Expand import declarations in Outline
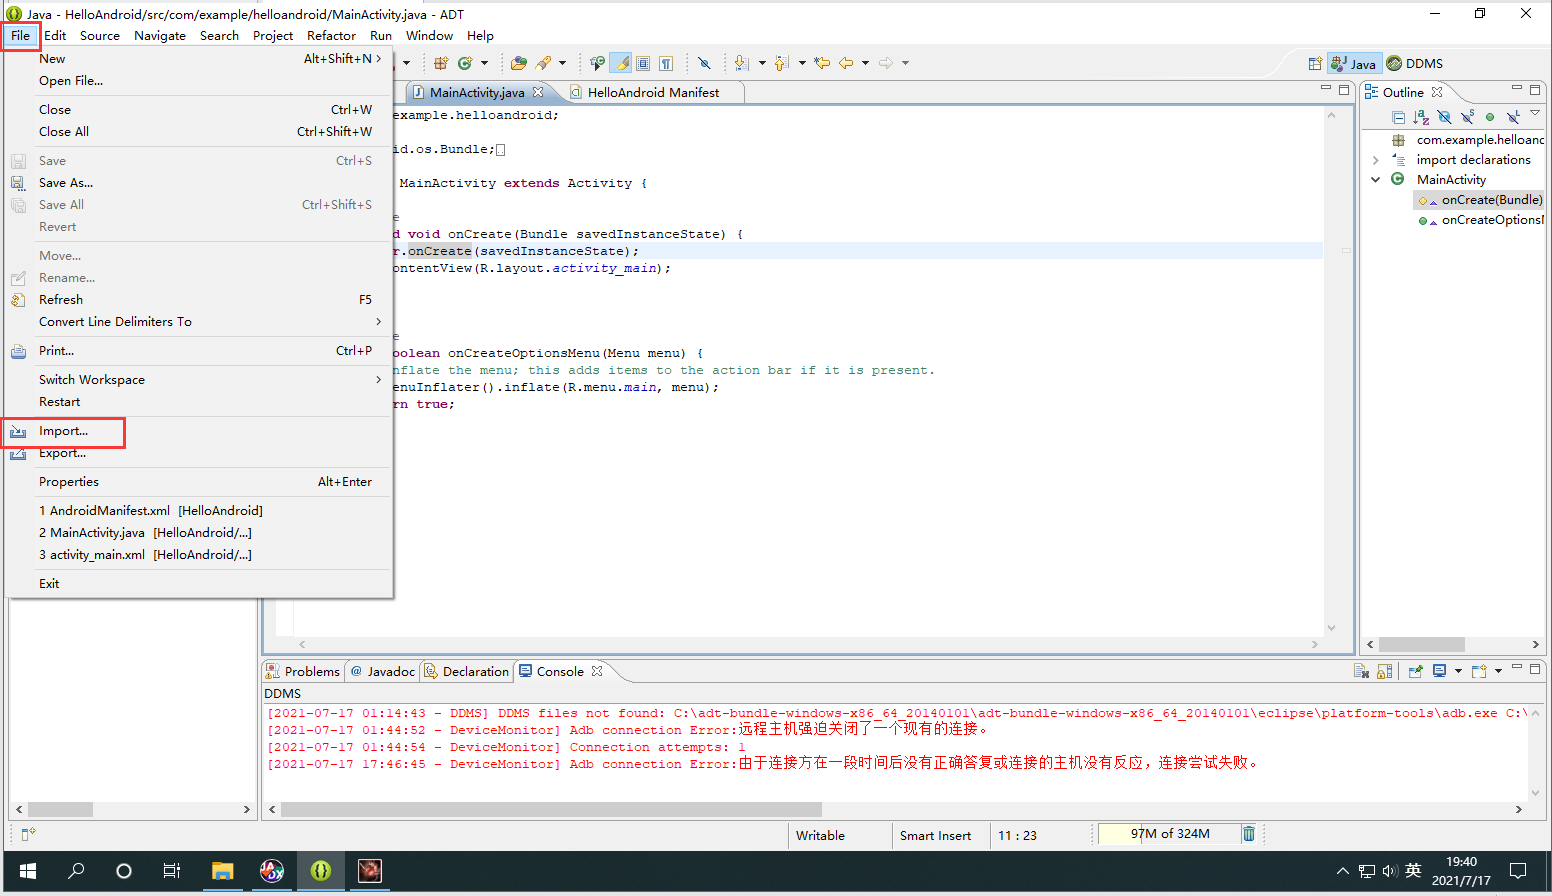This screenshot has height=896, width=1552. pos(1376,160)
